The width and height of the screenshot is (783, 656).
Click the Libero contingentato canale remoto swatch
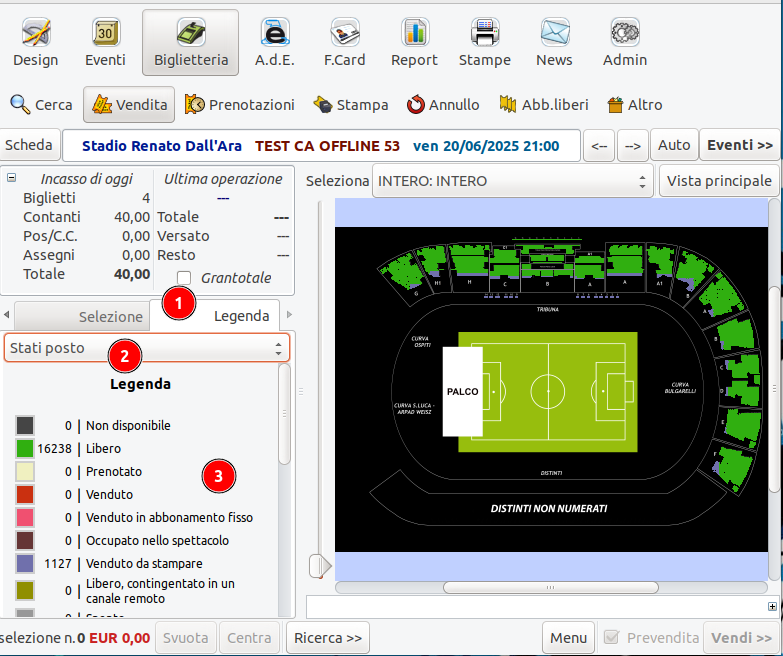click(25, 591)
